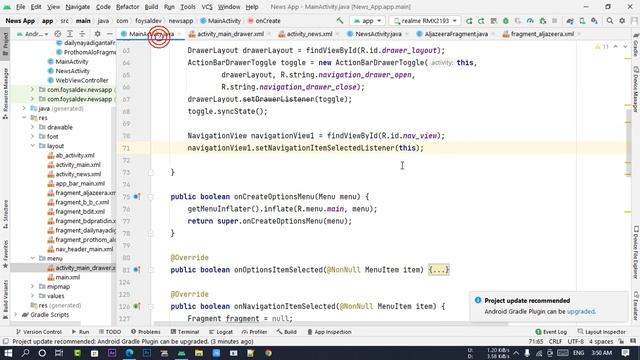Open Windows Start menu

[x=8, y=353]
